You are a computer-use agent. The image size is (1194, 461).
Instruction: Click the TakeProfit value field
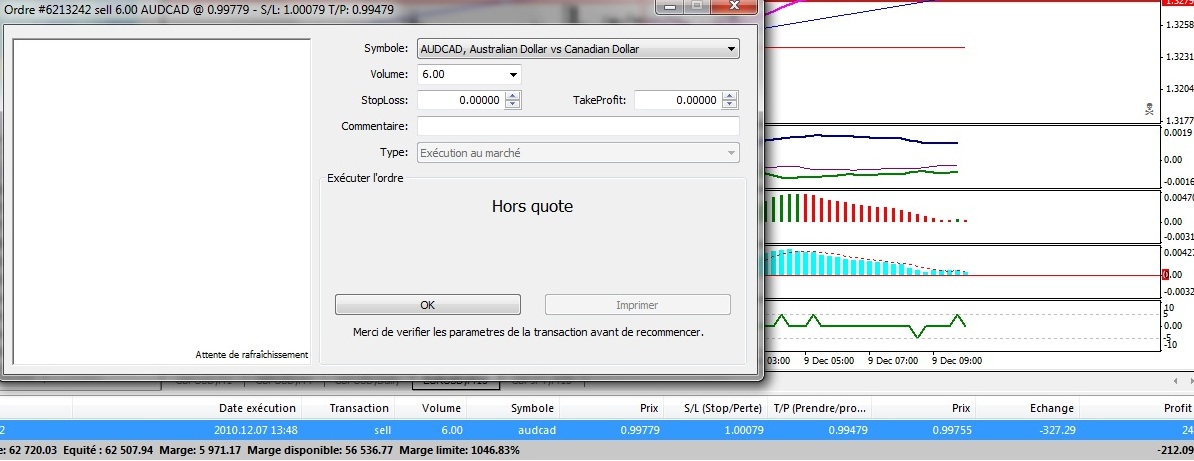678,100
